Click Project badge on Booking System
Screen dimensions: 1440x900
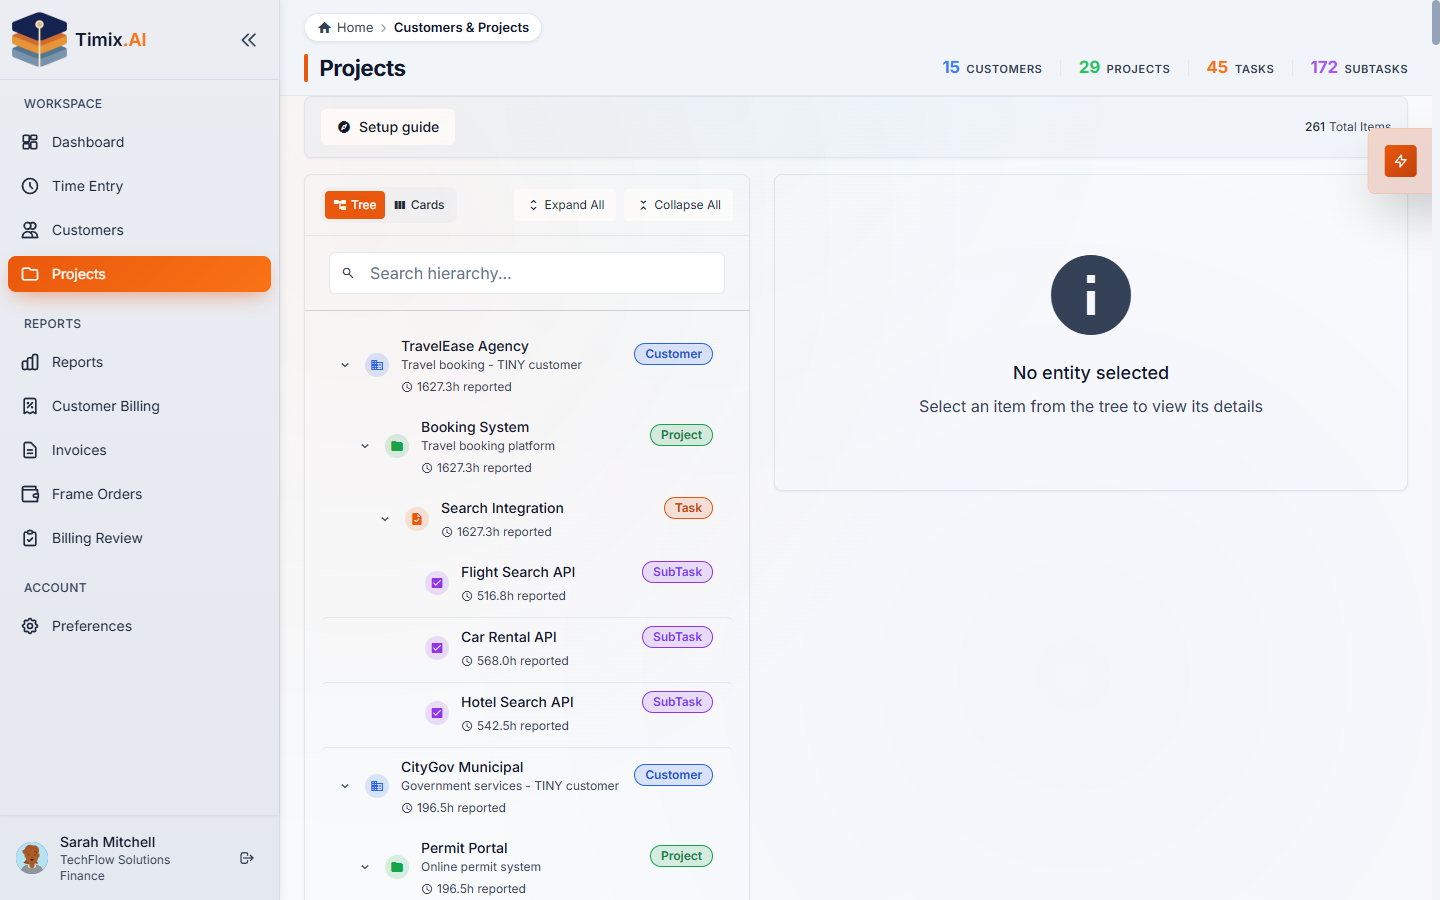click(x=681, y=435)
